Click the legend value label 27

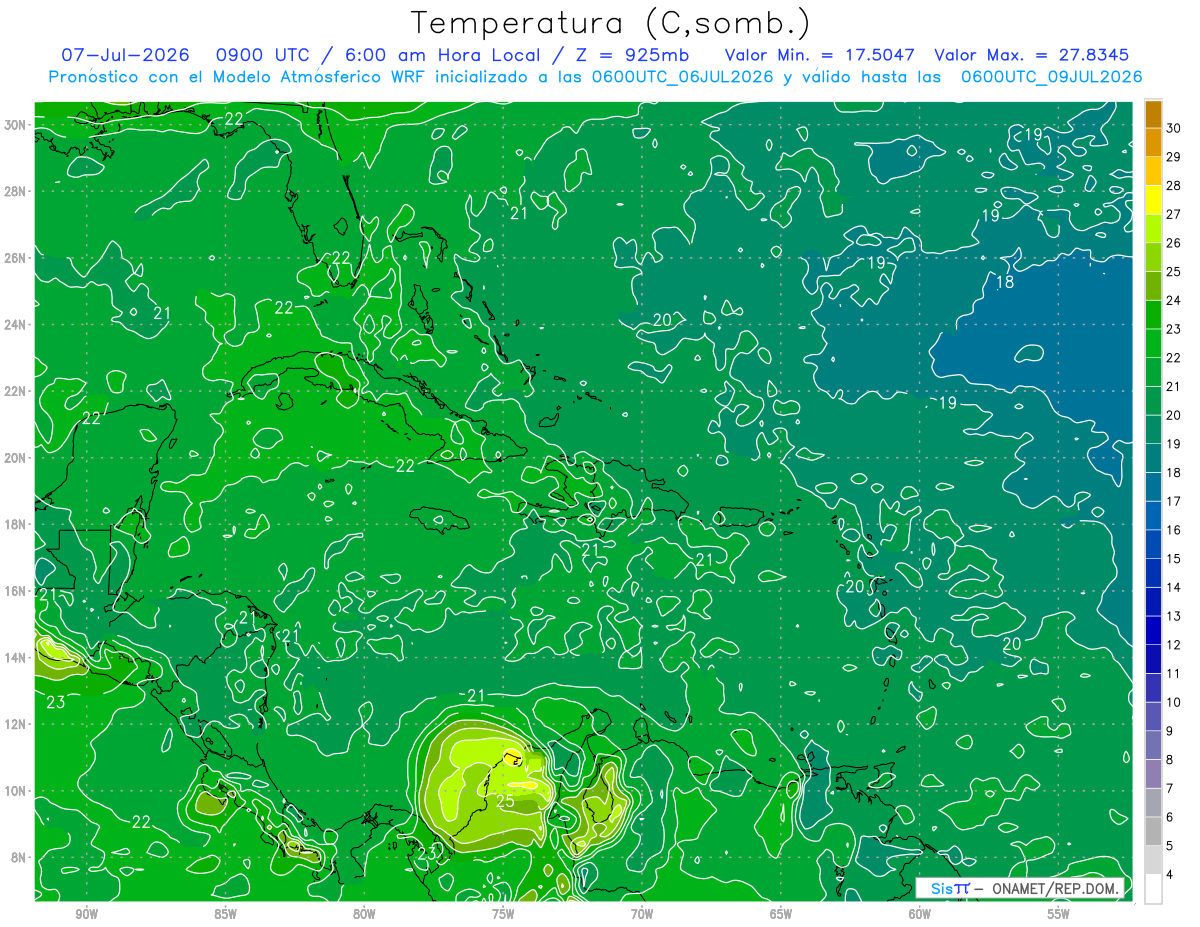[x=1174, y=214]
